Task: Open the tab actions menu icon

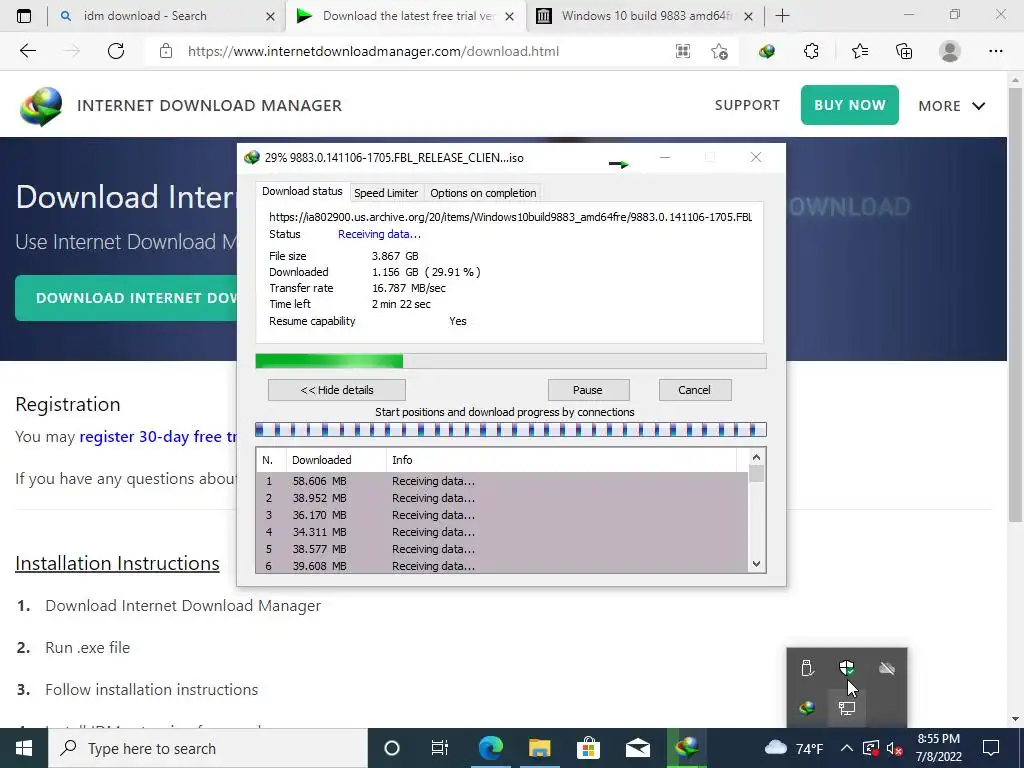Action: [x=24, y=16]
